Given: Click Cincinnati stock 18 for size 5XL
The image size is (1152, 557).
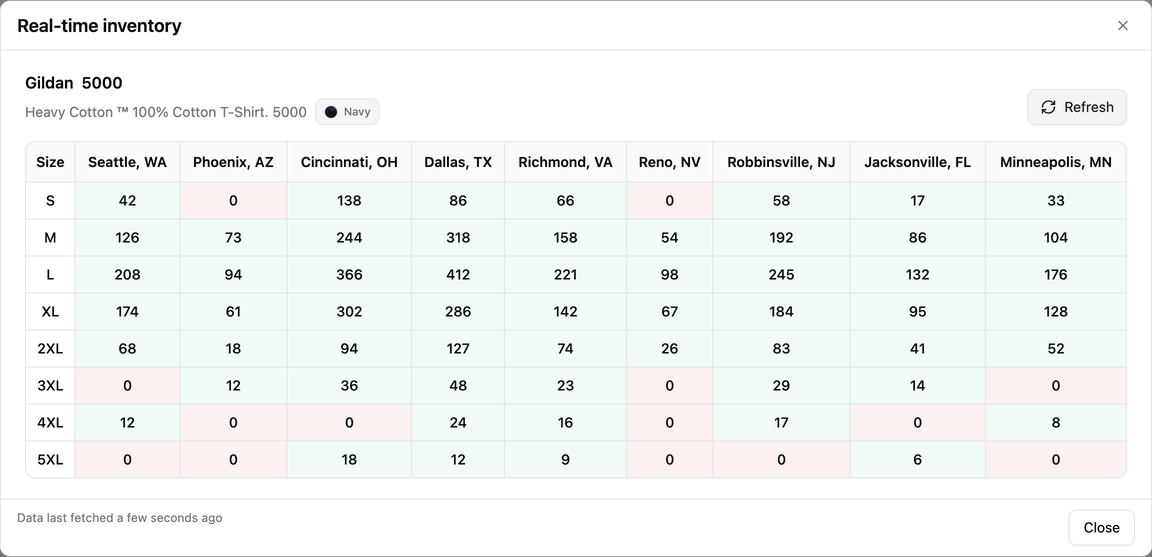Looking at the screenshot, I should point(349,460).
